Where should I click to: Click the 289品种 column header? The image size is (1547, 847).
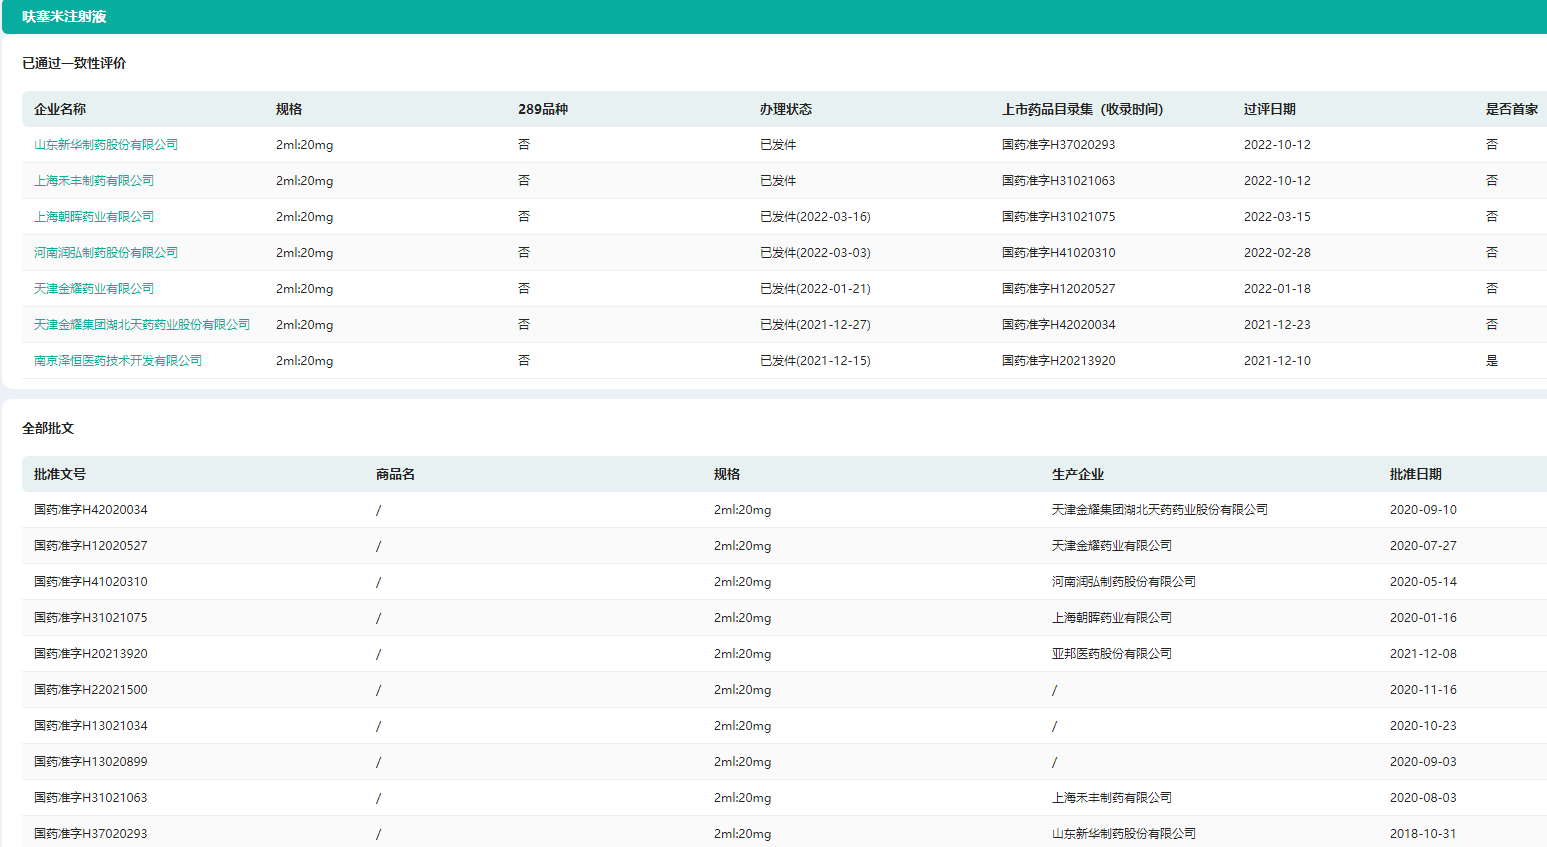(x=543, y=109)
